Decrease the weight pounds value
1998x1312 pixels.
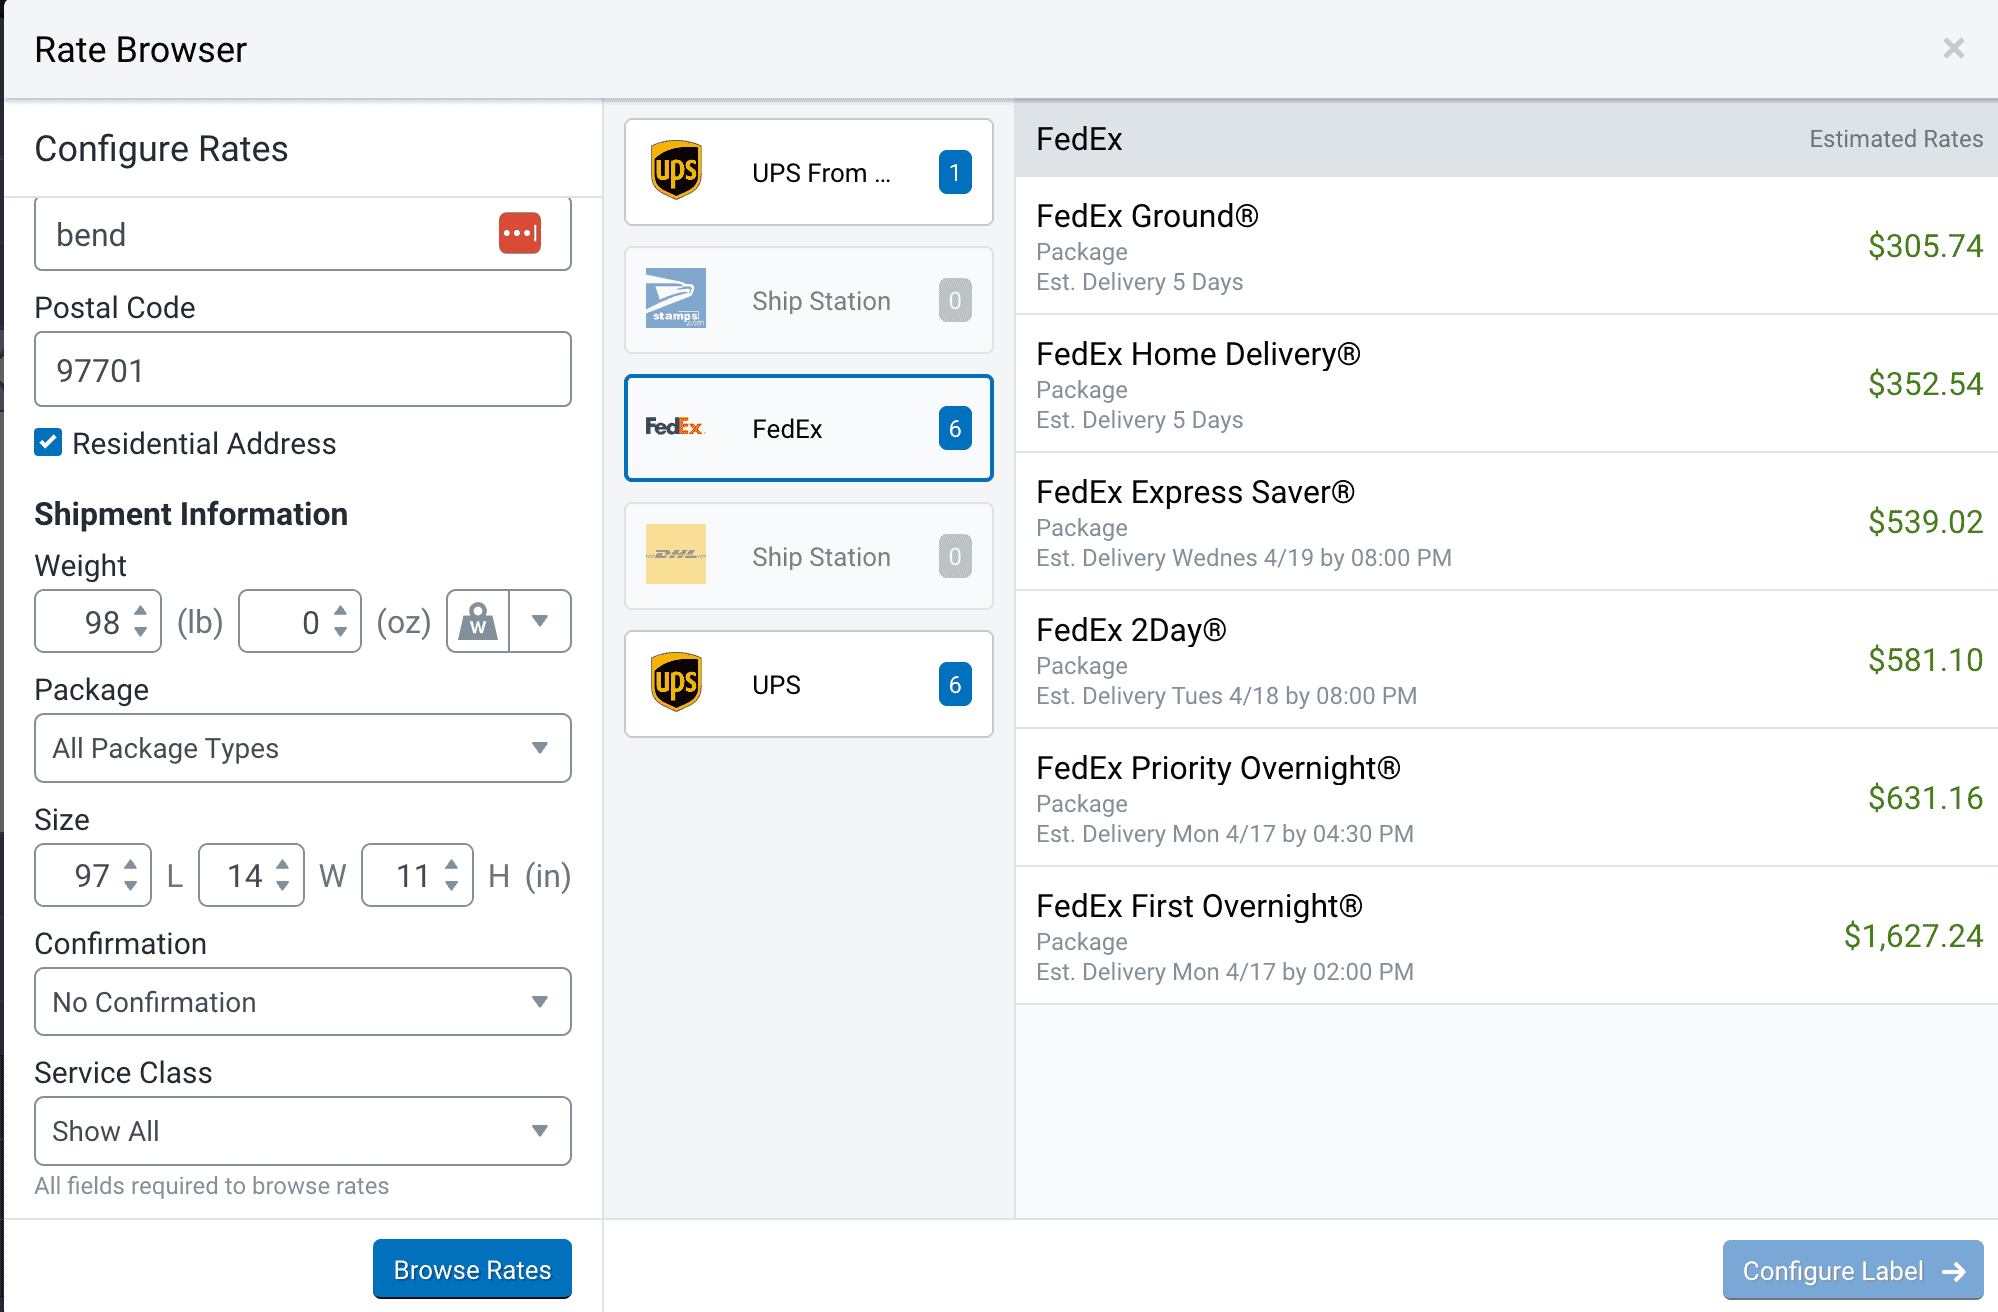141,632
